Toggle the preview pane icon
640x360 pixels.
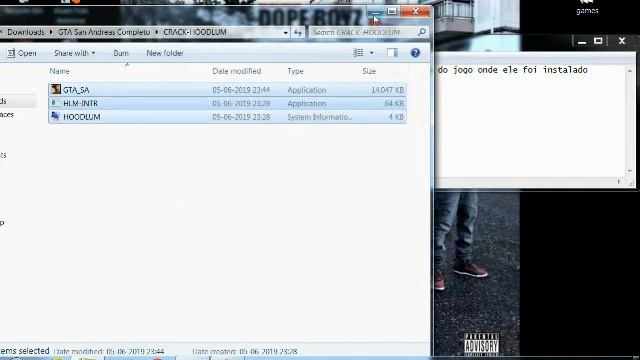coord(392,53)
